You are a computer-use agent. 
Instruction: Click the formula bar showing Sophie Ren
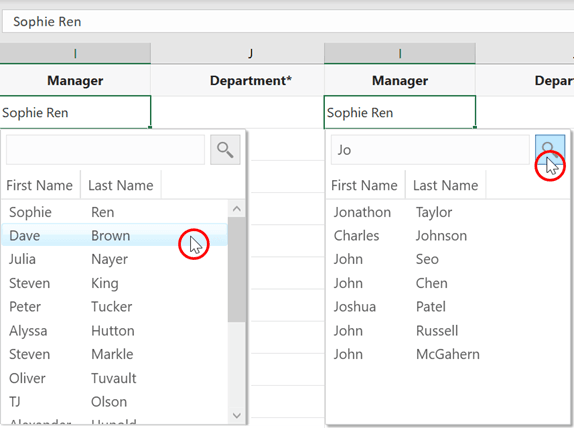(x=288, y=22)
